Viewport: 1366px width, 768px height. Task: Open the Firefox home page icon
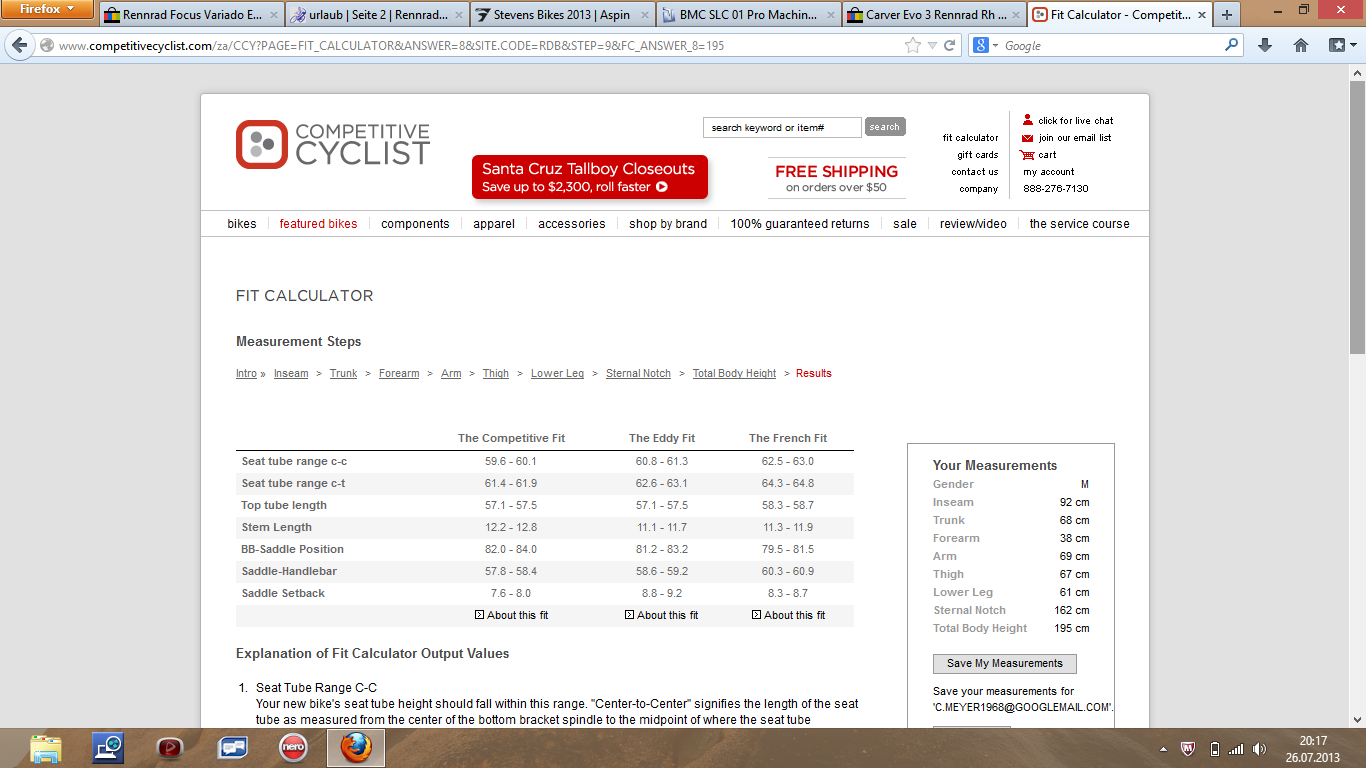point(1301,46)
